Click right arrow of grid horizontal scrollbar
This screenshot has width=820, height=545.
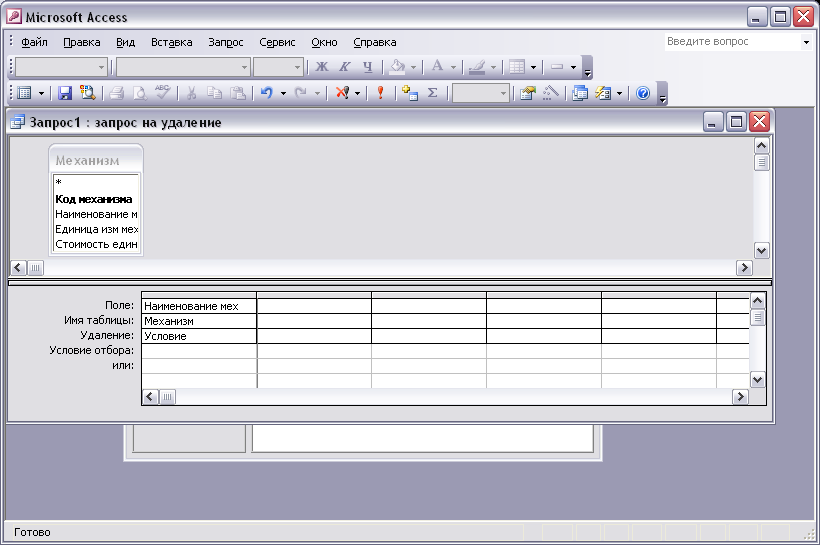tap(740, 396)
